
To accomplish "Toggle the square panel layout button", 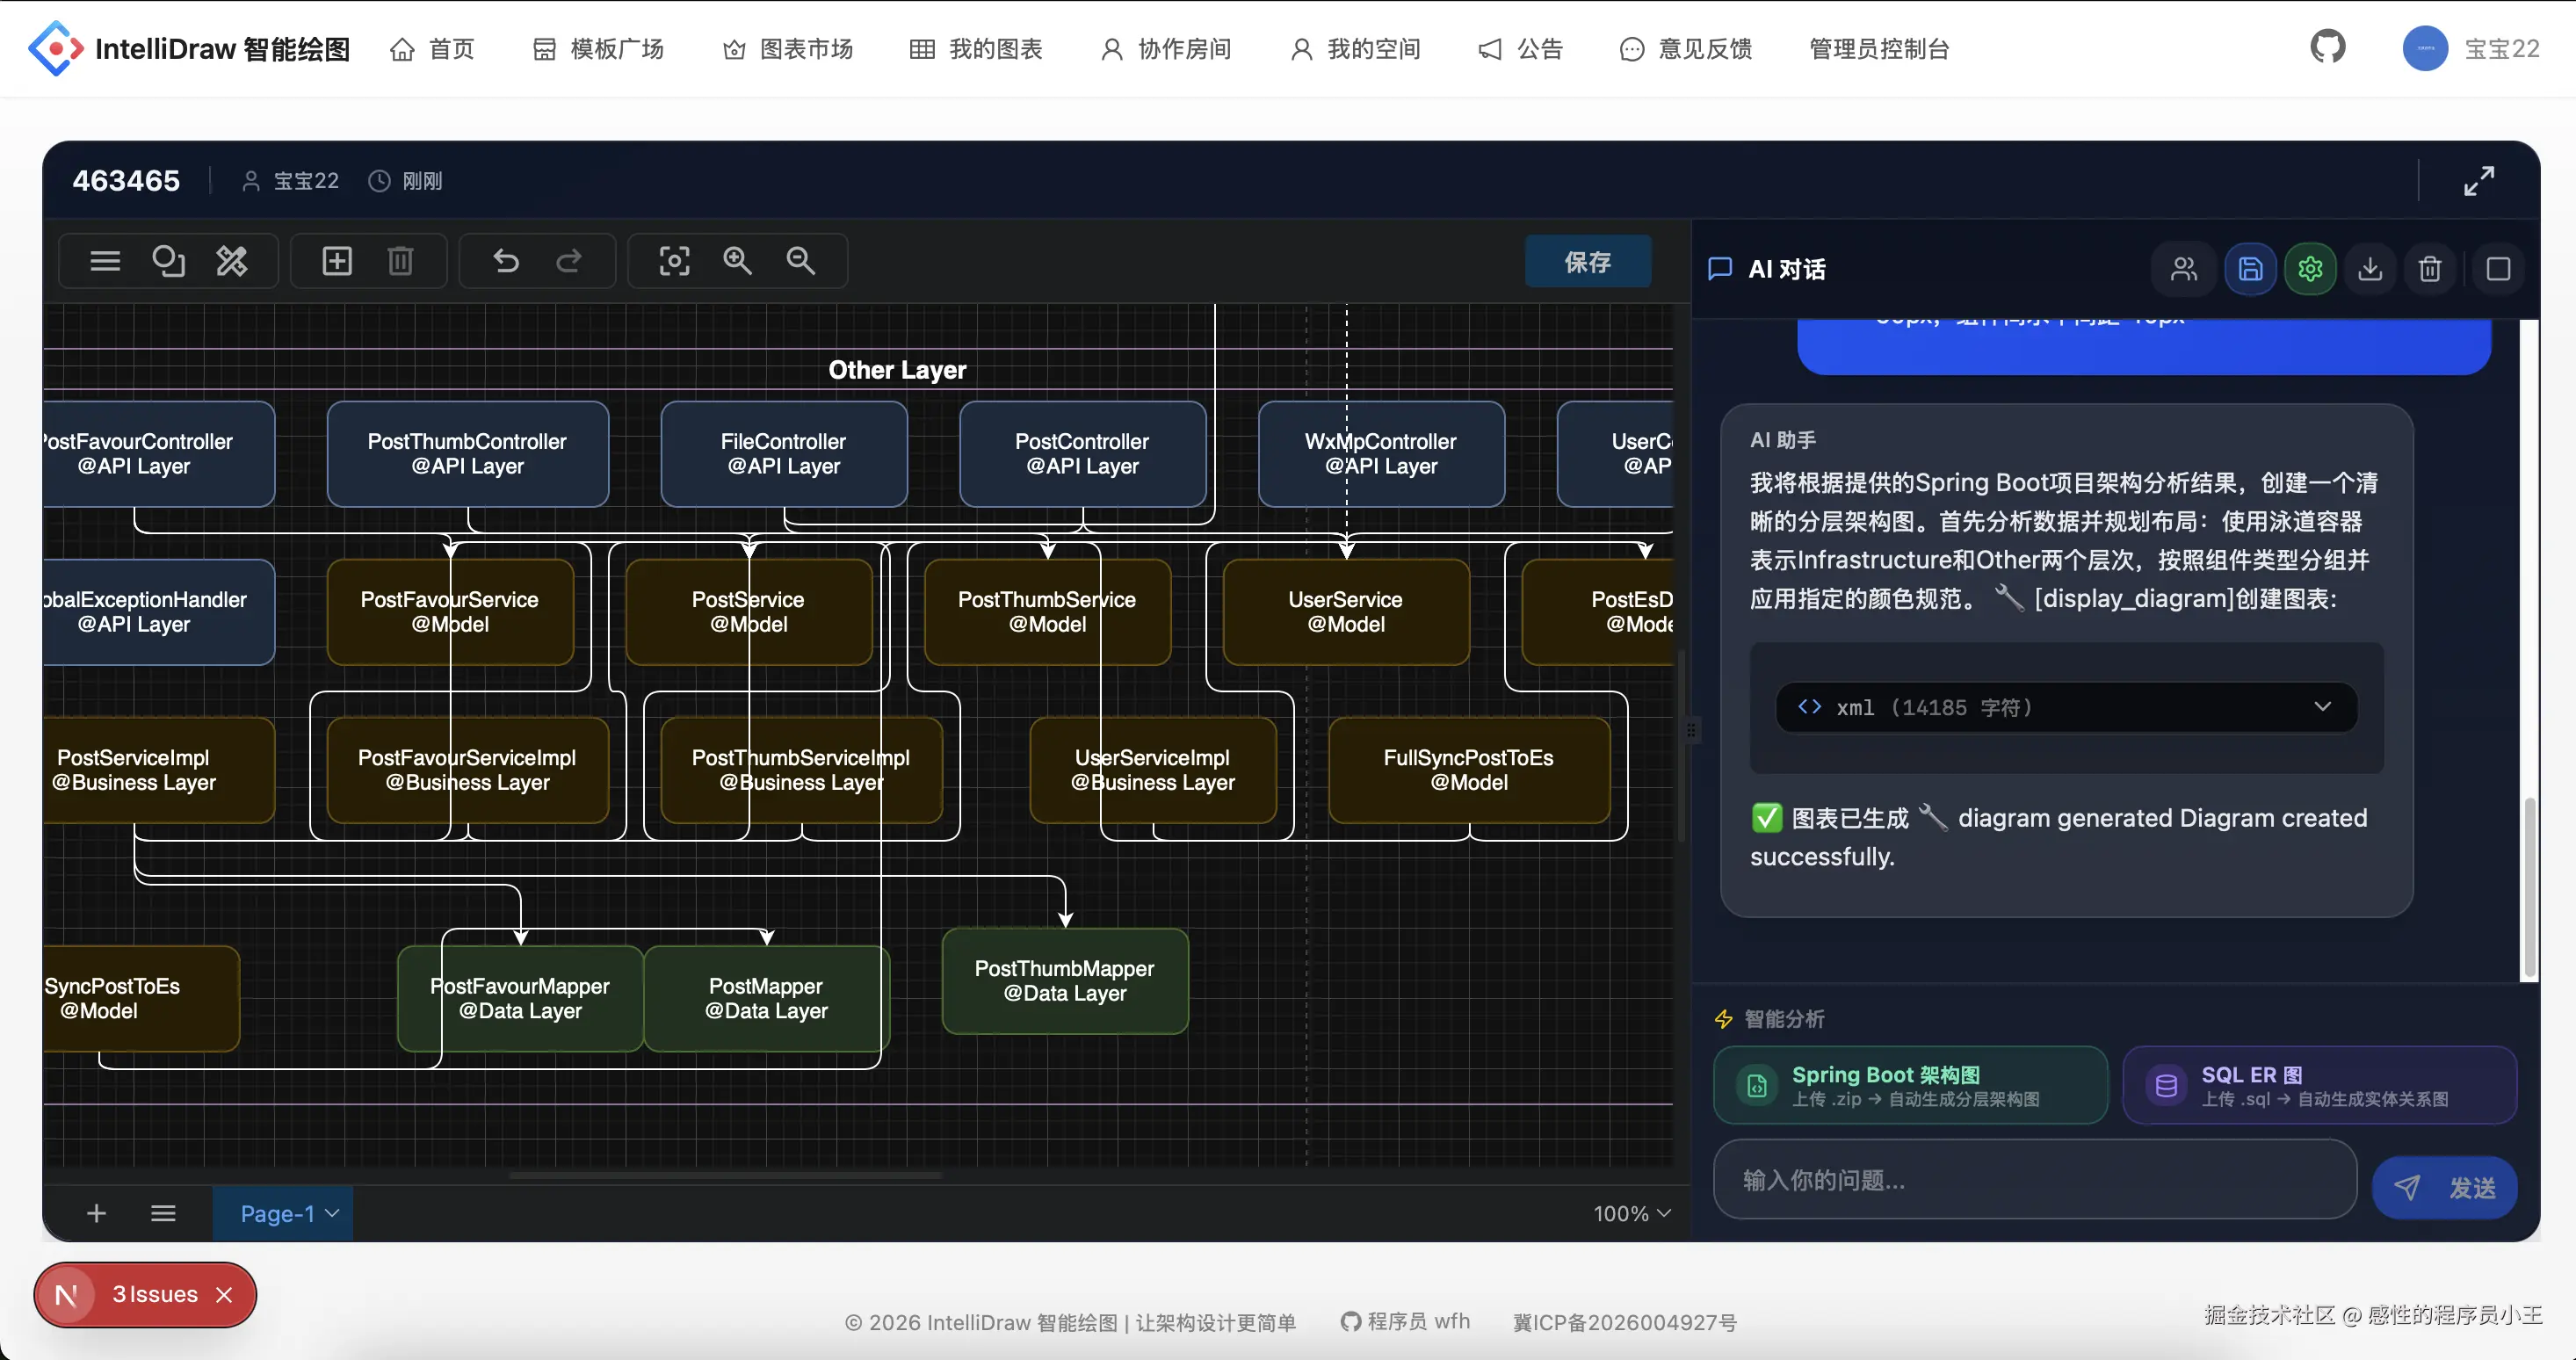I will (x=2498, y=269).
